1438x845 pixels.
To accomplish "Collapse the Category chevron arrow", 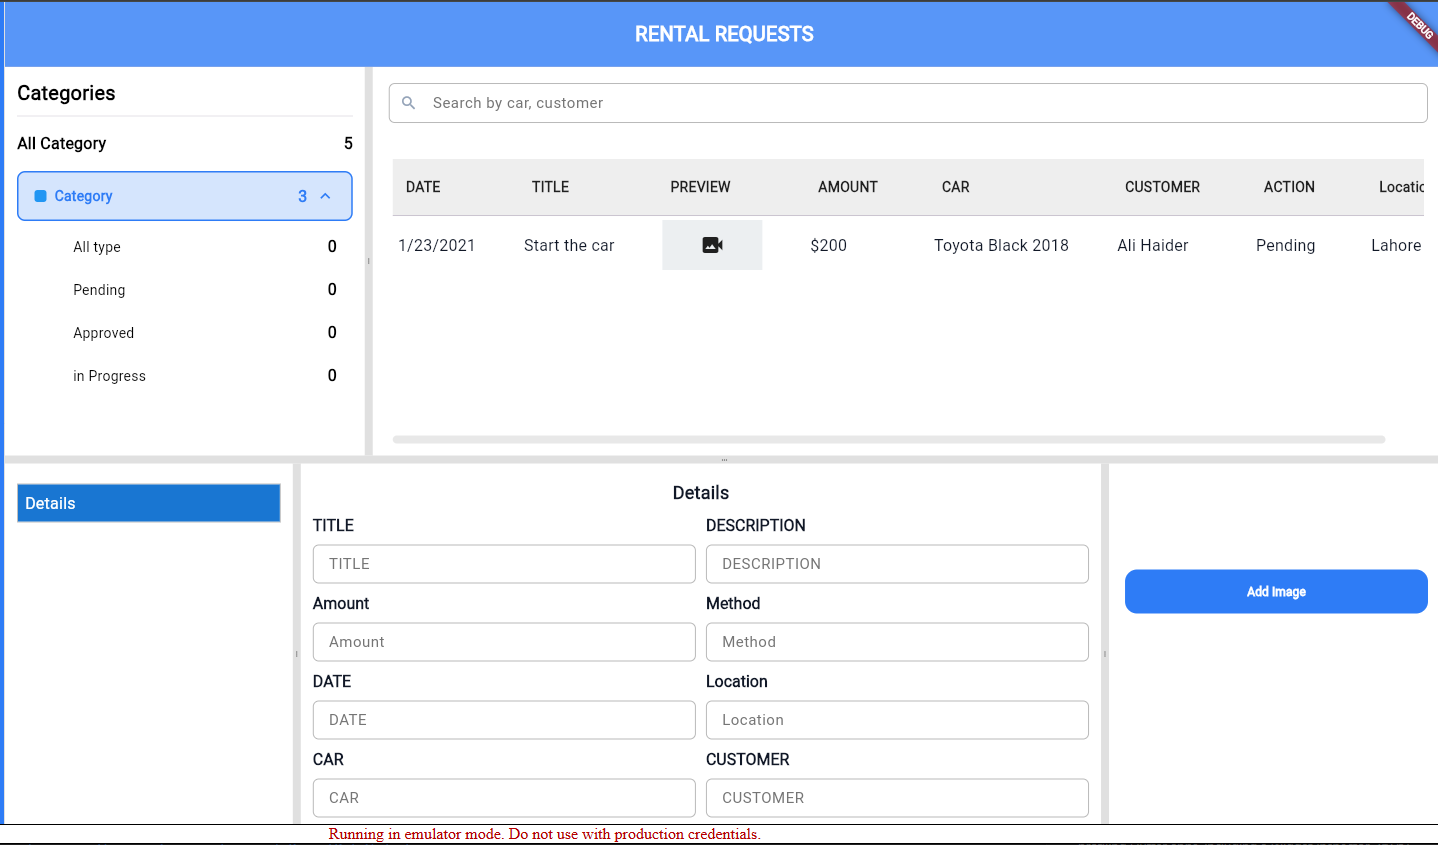I will coord(325,196).
